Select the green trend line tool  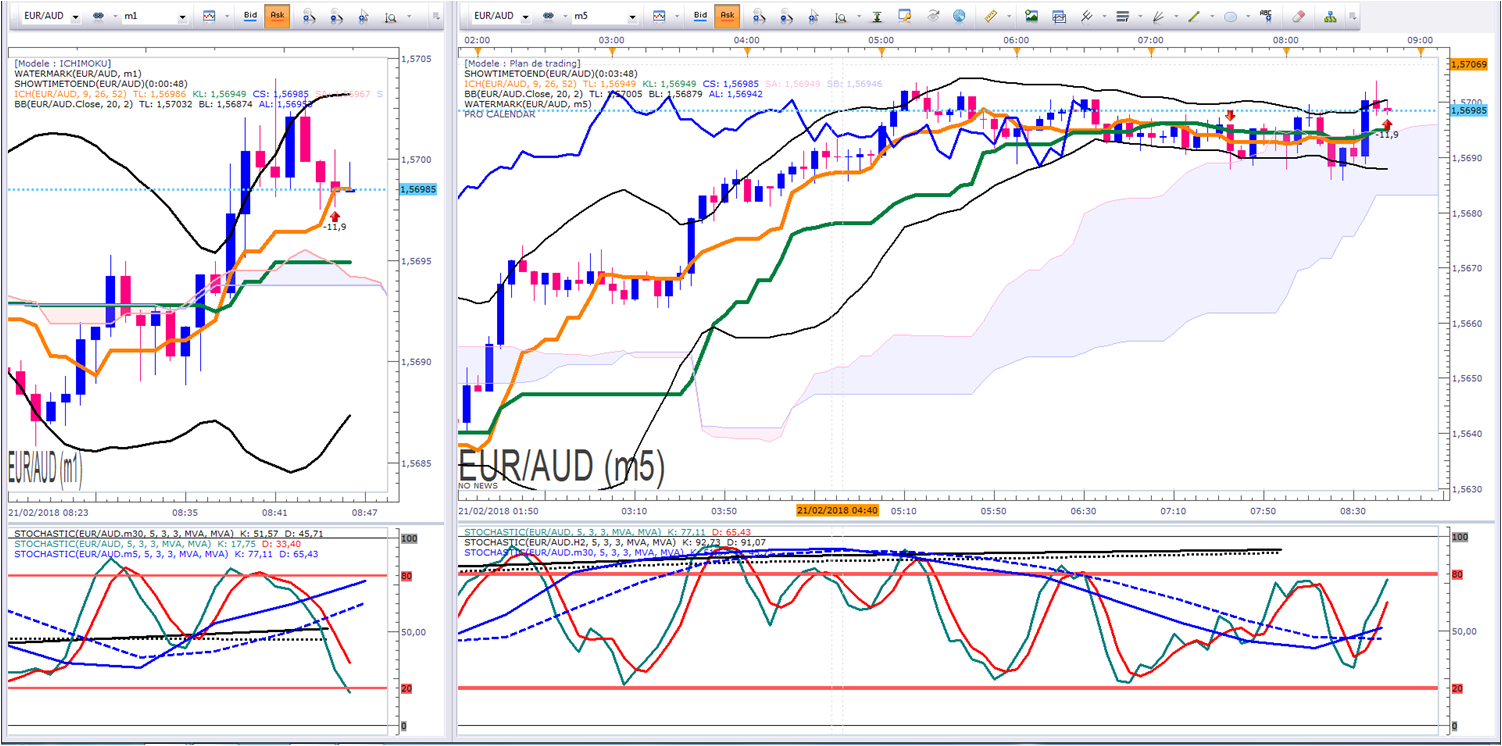point(1194,16)
